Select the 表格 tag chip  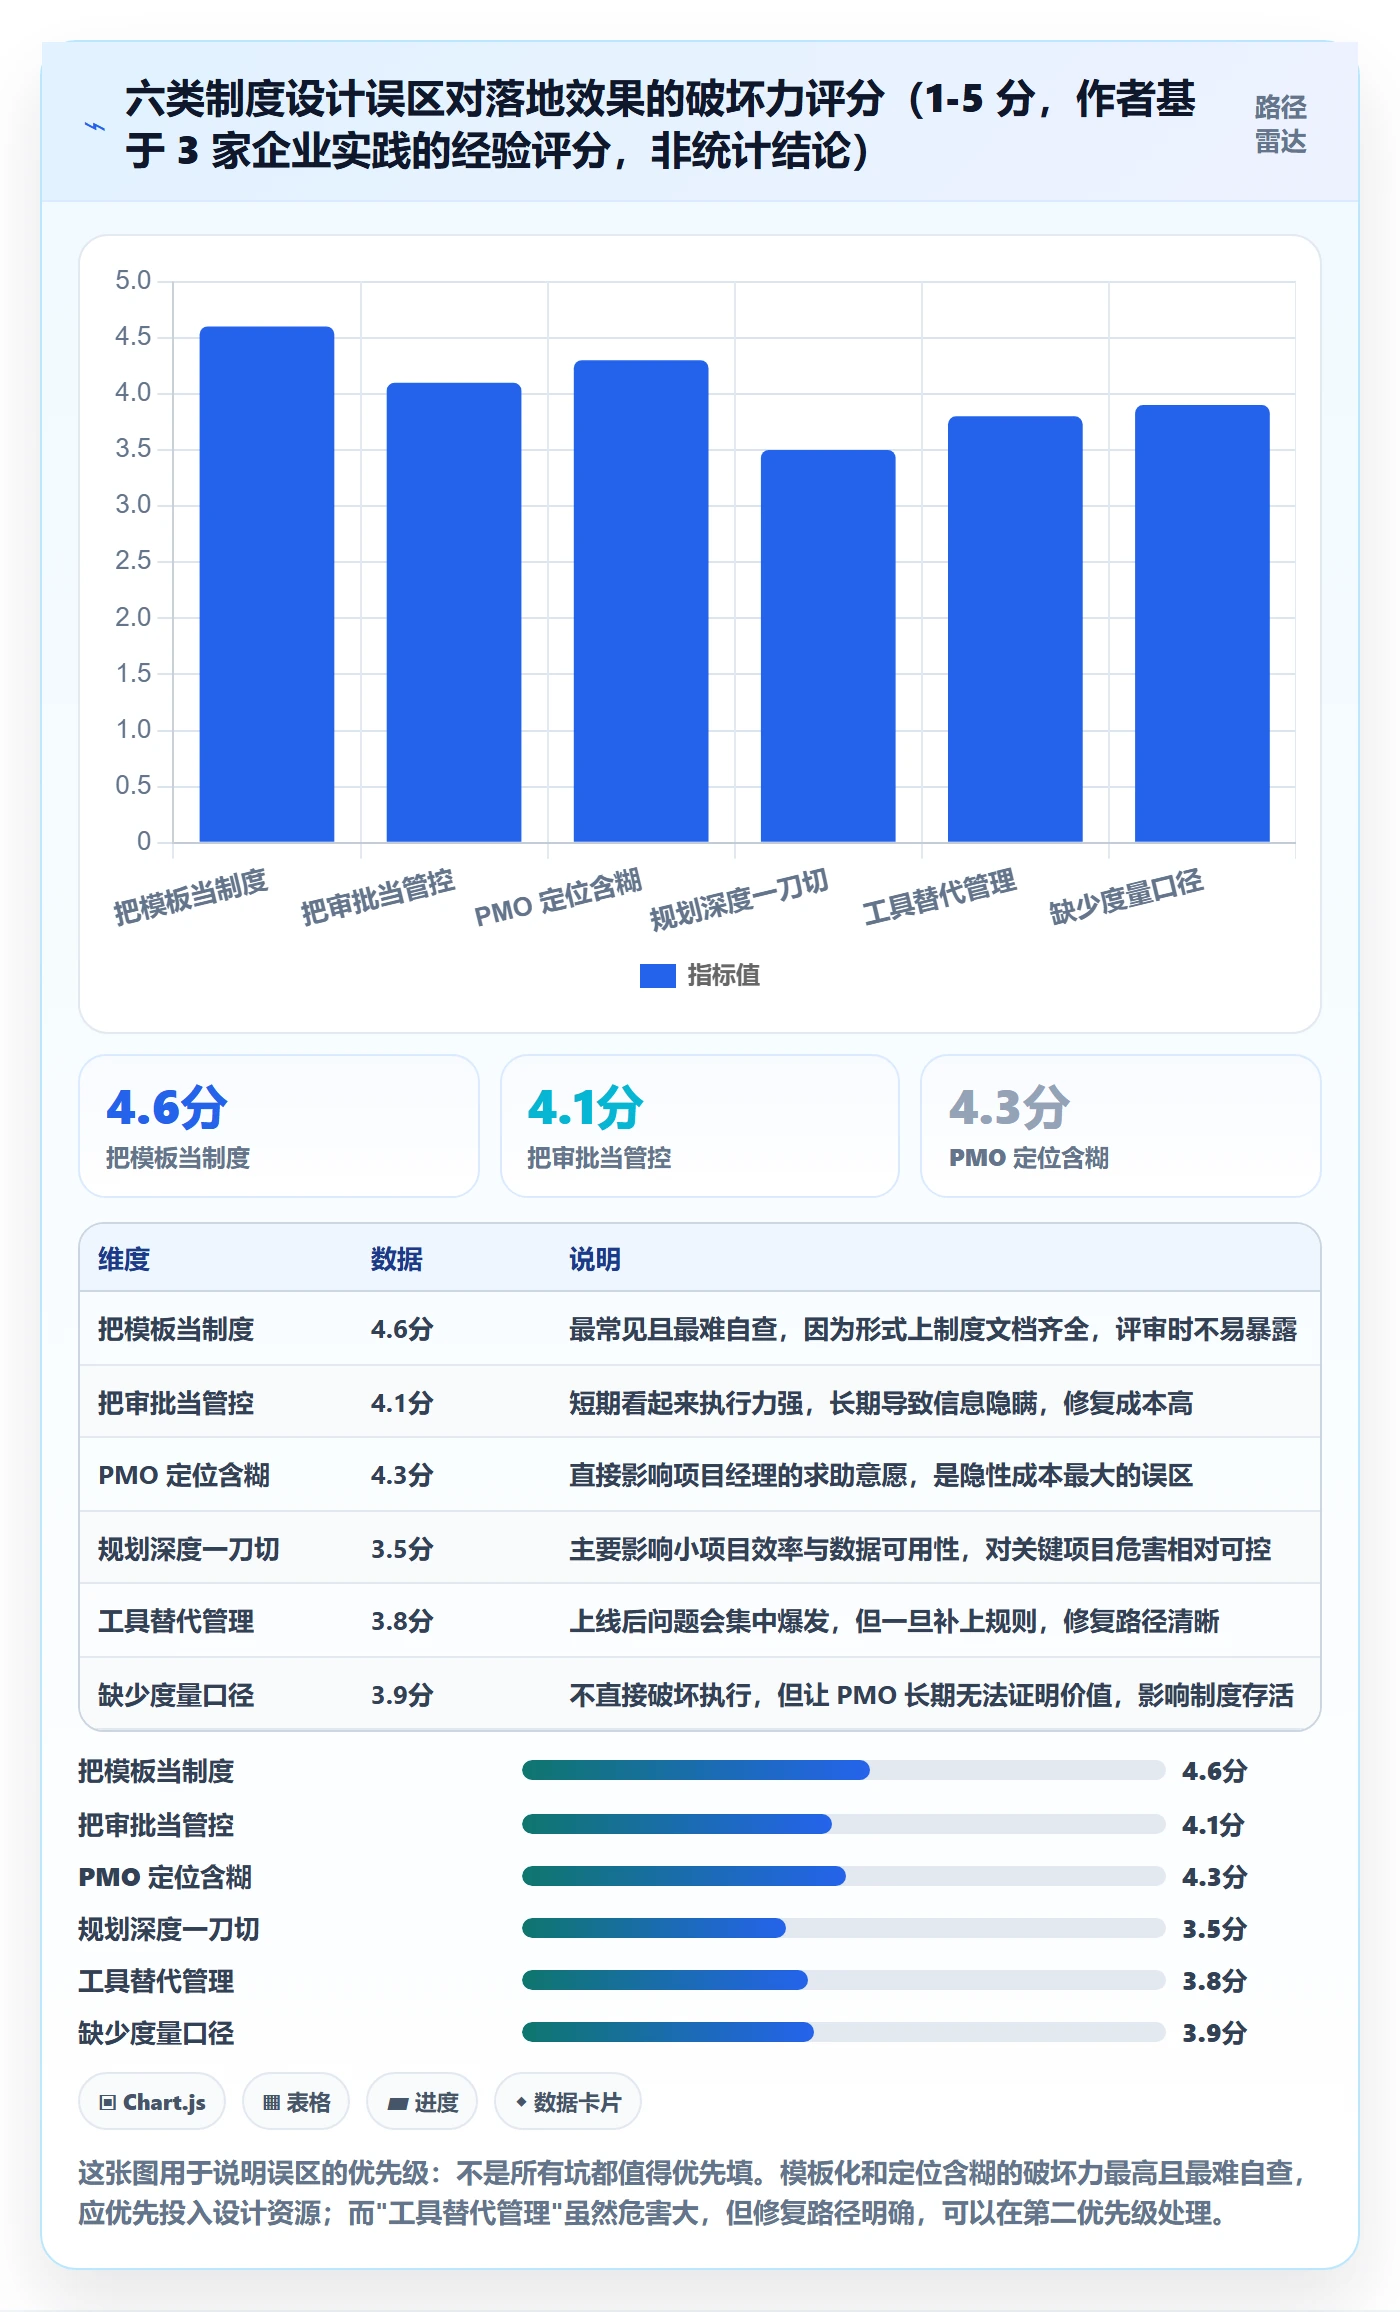(296, 2102)
